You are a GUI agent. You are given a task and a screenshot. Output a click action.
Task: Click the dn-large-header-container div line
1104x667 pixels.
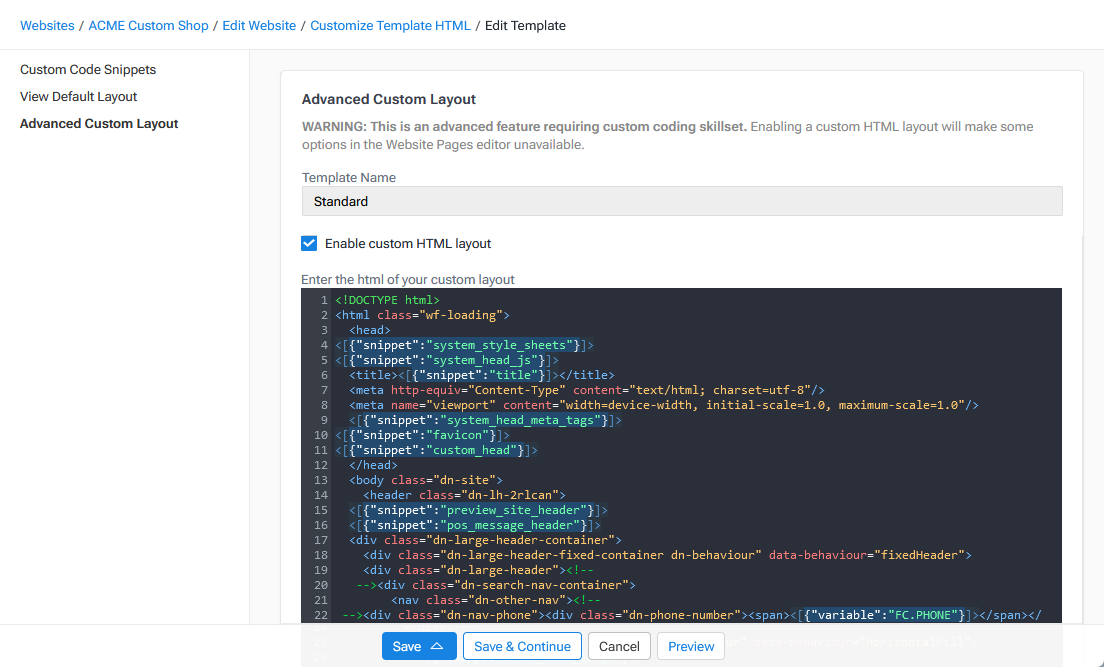486,540
